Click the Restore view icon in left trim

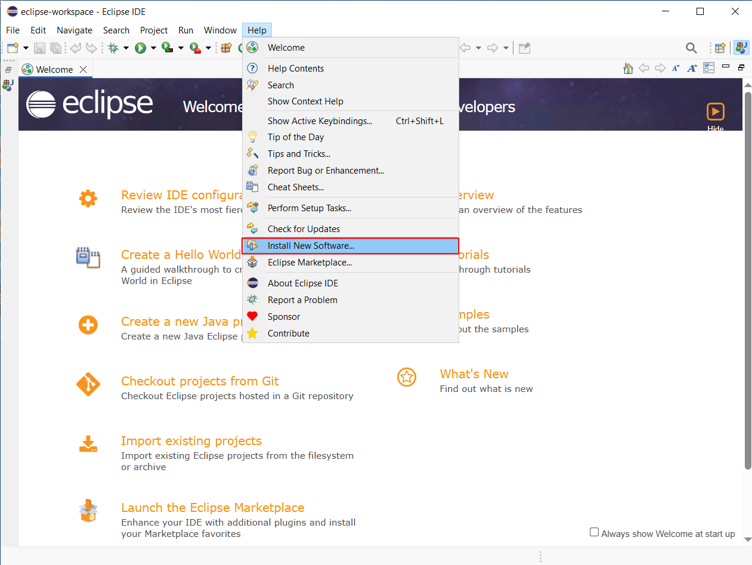pyautogui.click(x=8, y=69)
